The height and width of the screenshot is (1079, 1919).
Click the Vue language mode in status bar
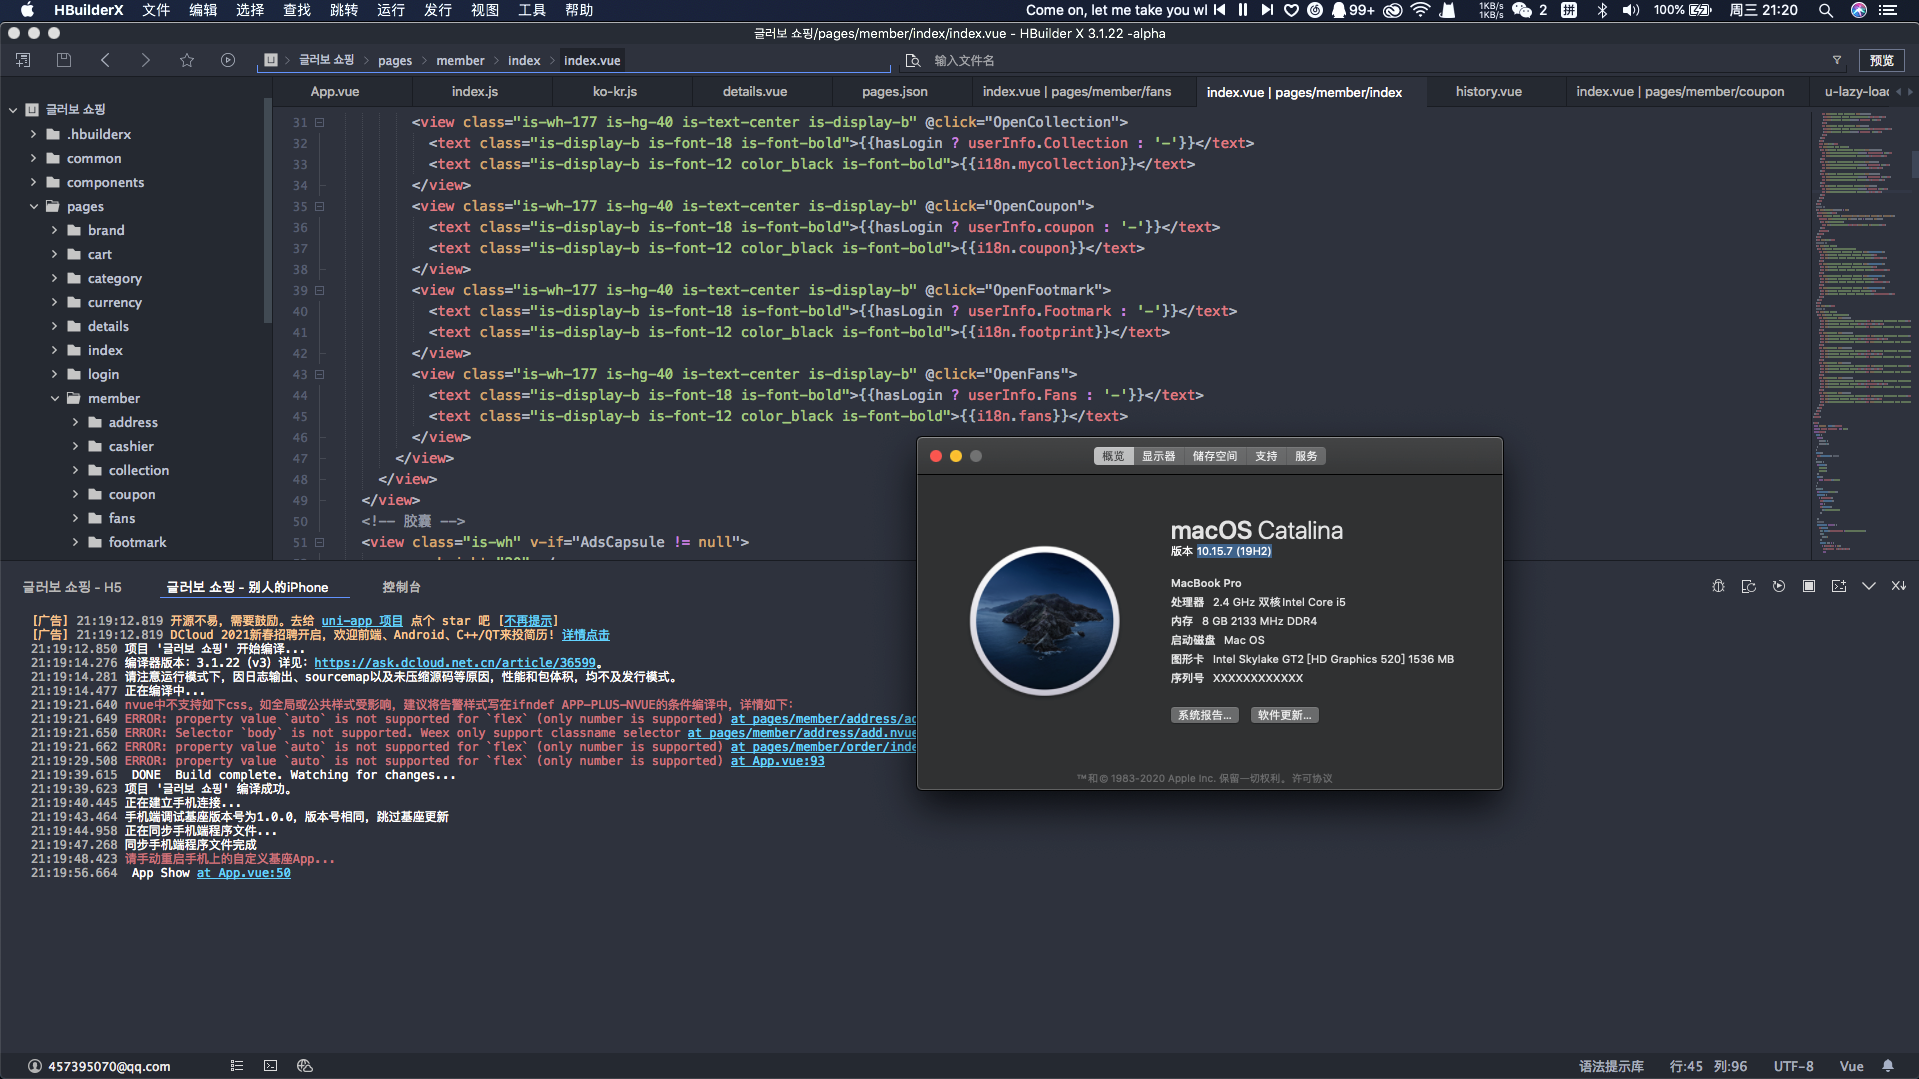point(1851,1066)
